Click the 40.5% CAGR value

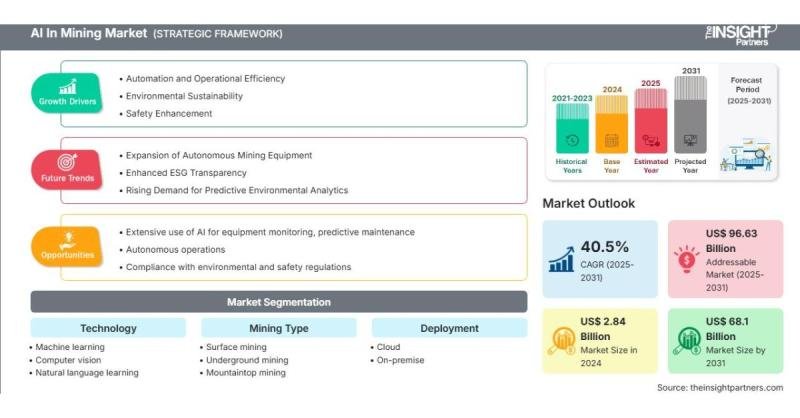click(x=604, y=246)
